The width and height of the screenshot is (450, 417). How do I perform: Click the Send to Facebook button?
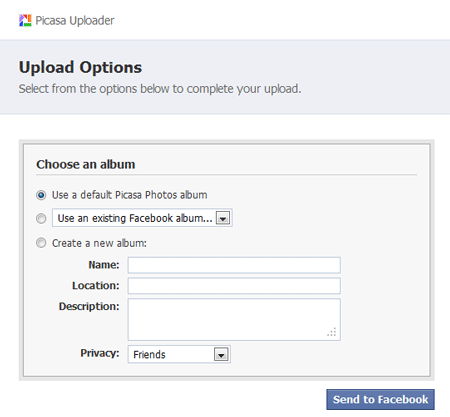(380, 399)
